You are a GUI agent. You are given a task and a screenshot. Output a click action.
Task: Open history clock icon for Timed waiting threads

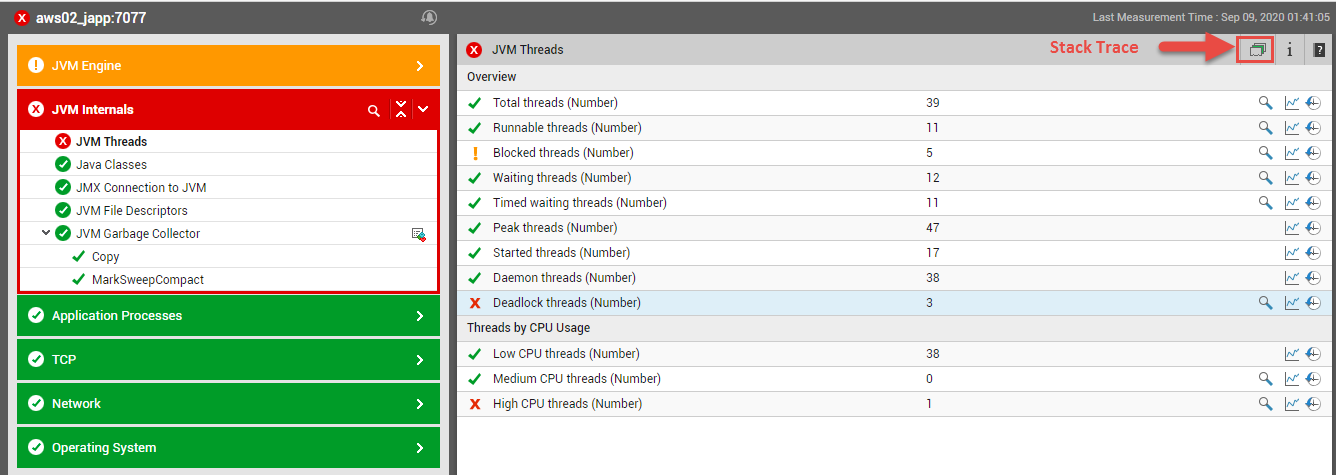point(1314,203)
